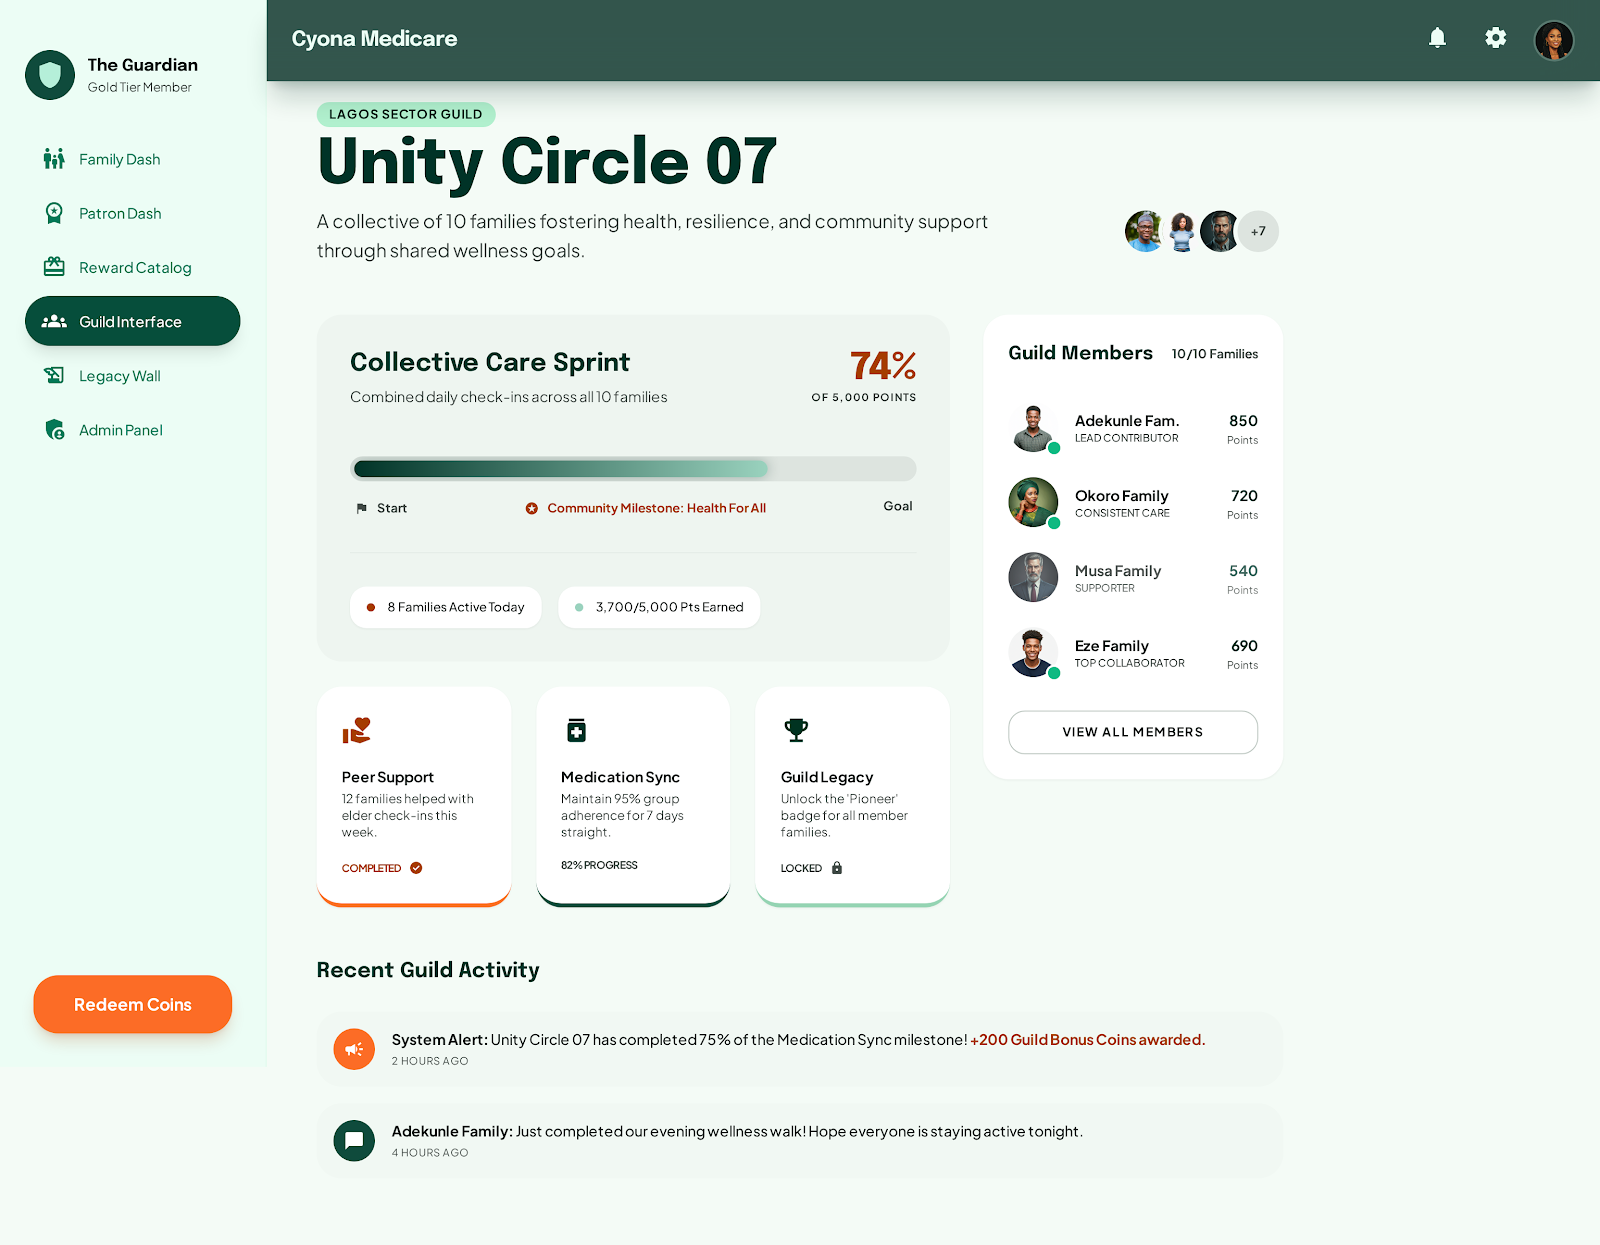Click the Okoro Family member avatar
This screenshot has width=1600, height=1245.
pos(1033,502)
